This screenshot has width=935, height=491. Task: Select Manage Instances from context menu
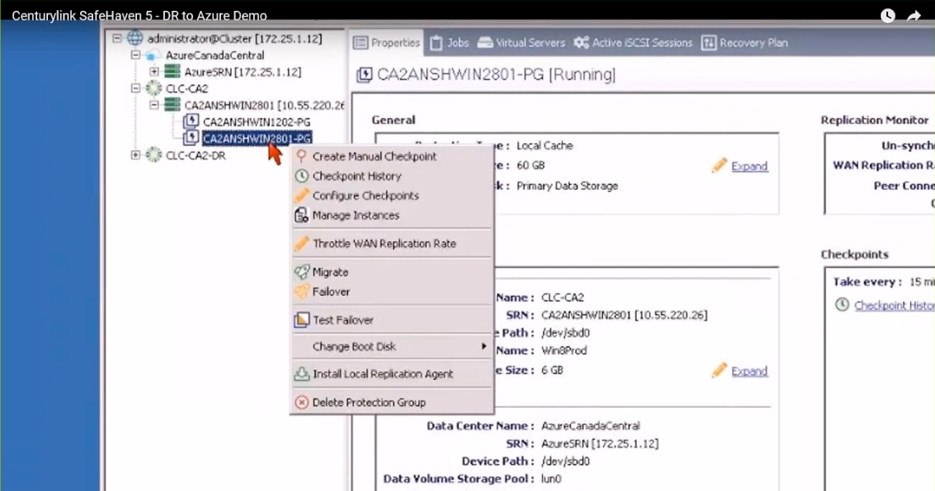[x=393, y=215]
